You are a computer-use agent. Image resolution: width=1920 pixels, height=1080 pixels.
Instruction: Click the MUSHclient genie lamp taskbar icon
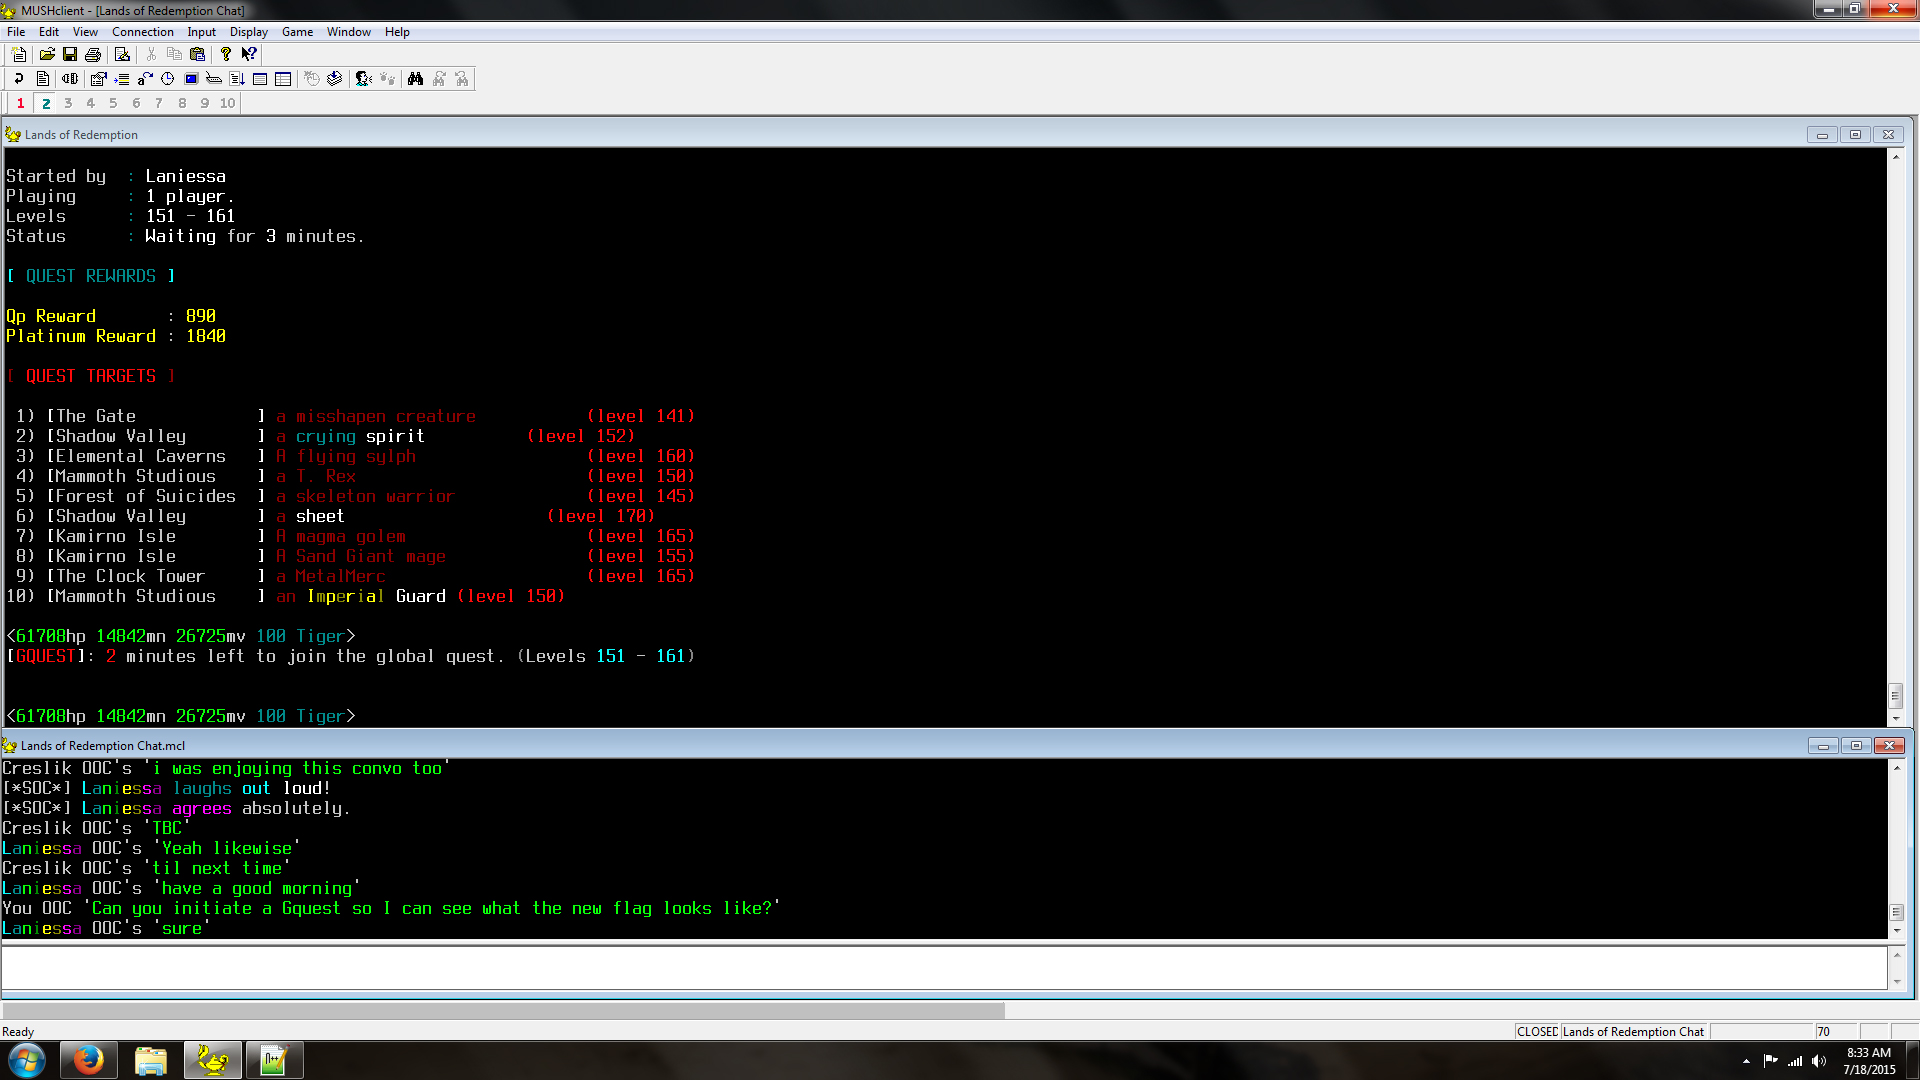(212, 1060)
